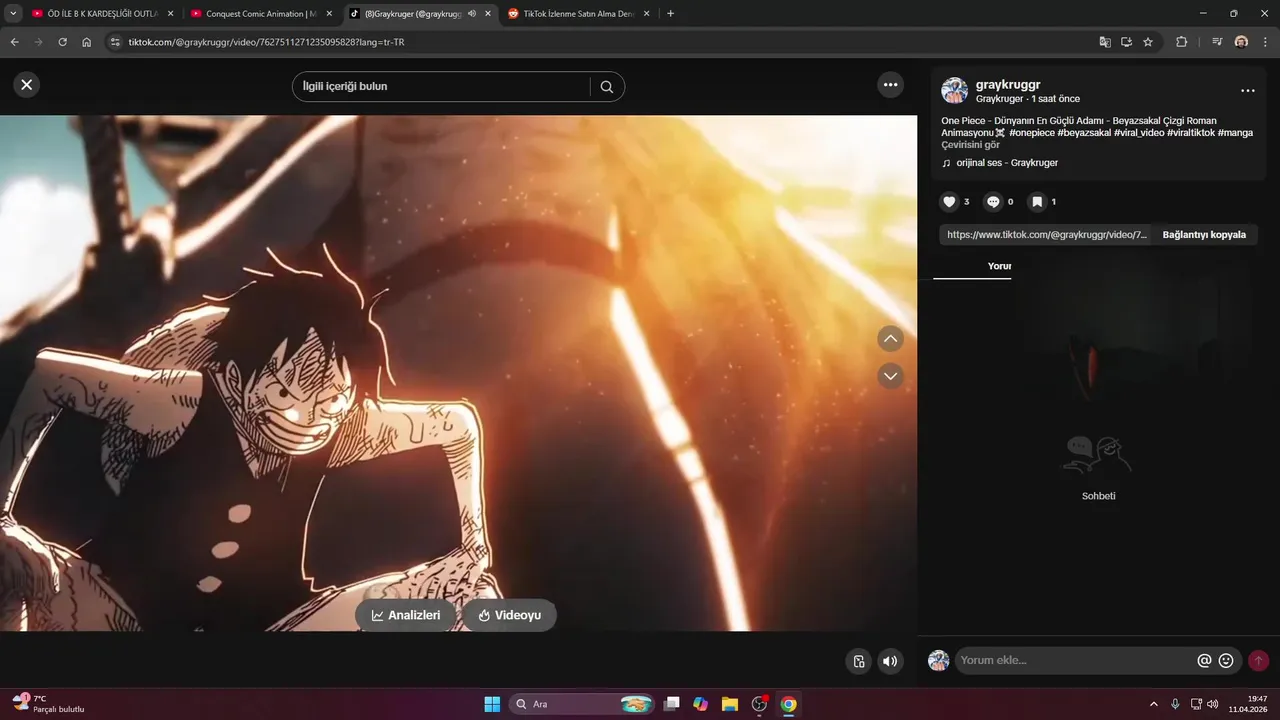This screenshot has height=720, width=1280.
Task: Mute the video with the speaker button
Action: tap(889, 661)
